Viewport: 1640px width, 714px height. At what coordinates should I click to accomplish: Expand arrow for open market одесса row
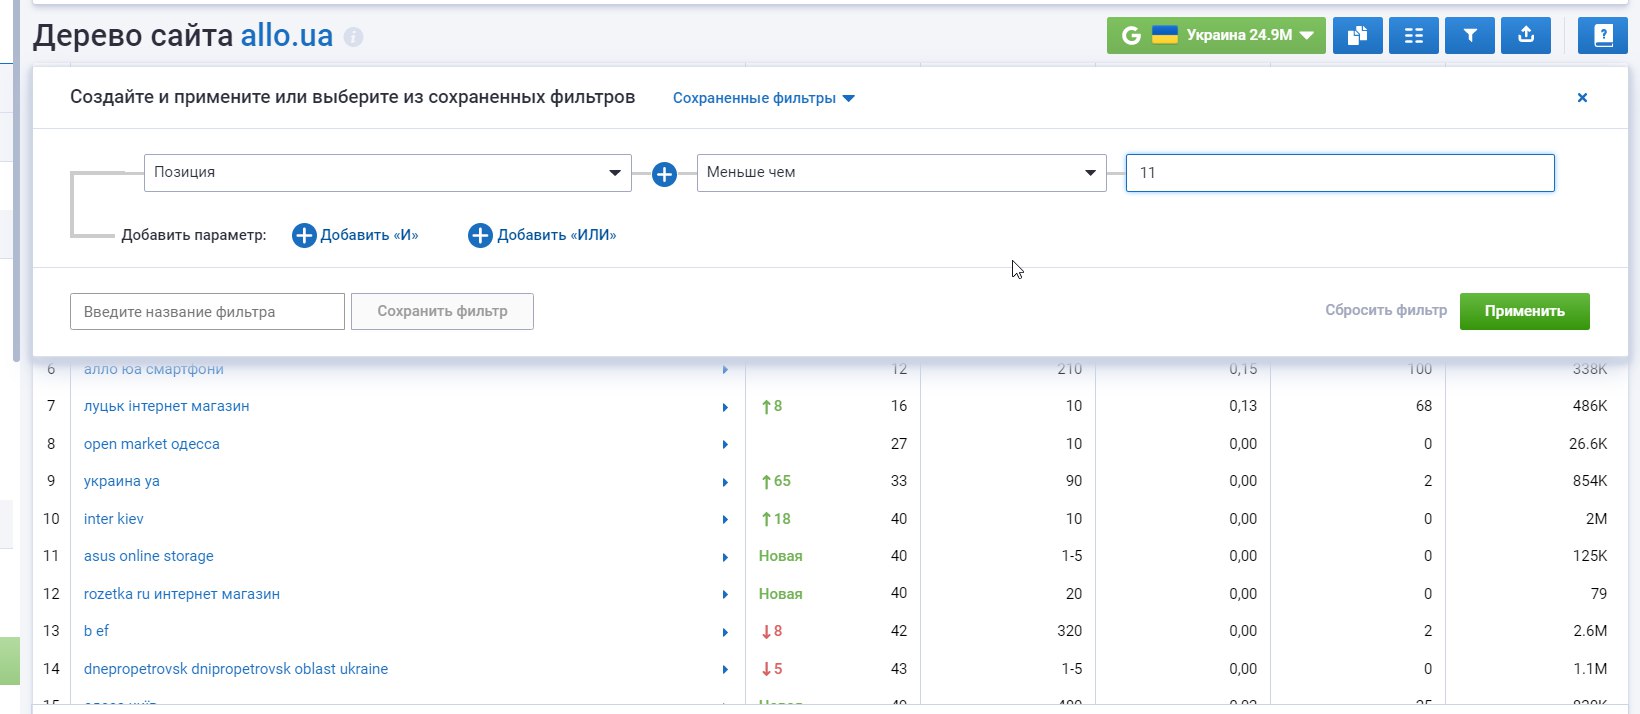725,444
